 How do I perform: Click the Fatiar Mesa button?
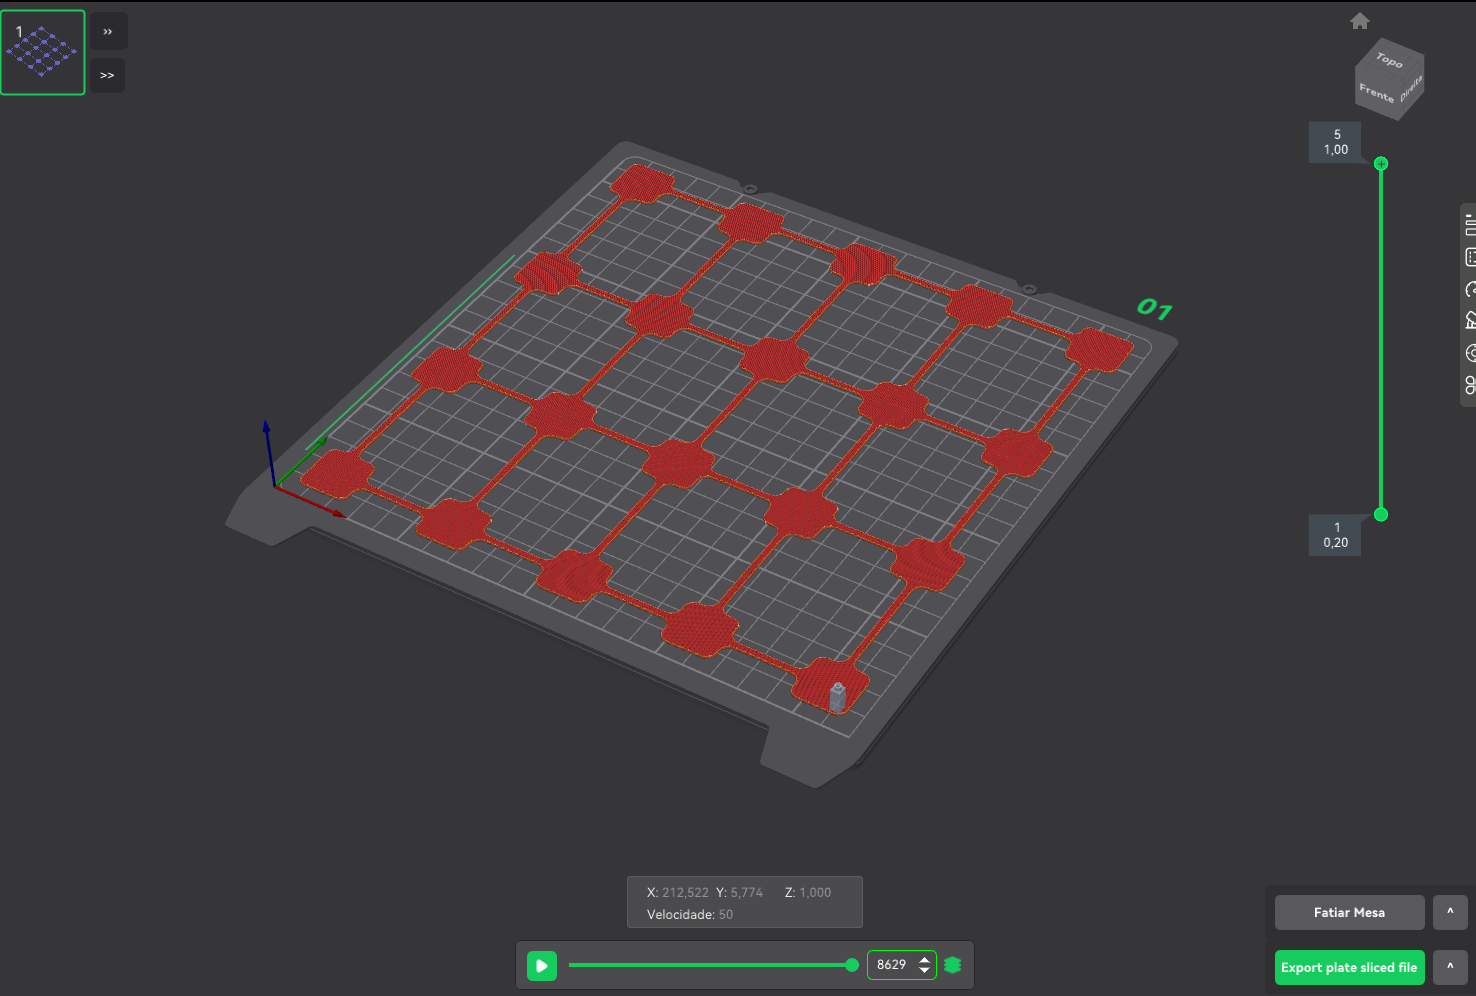(1349, 912)
